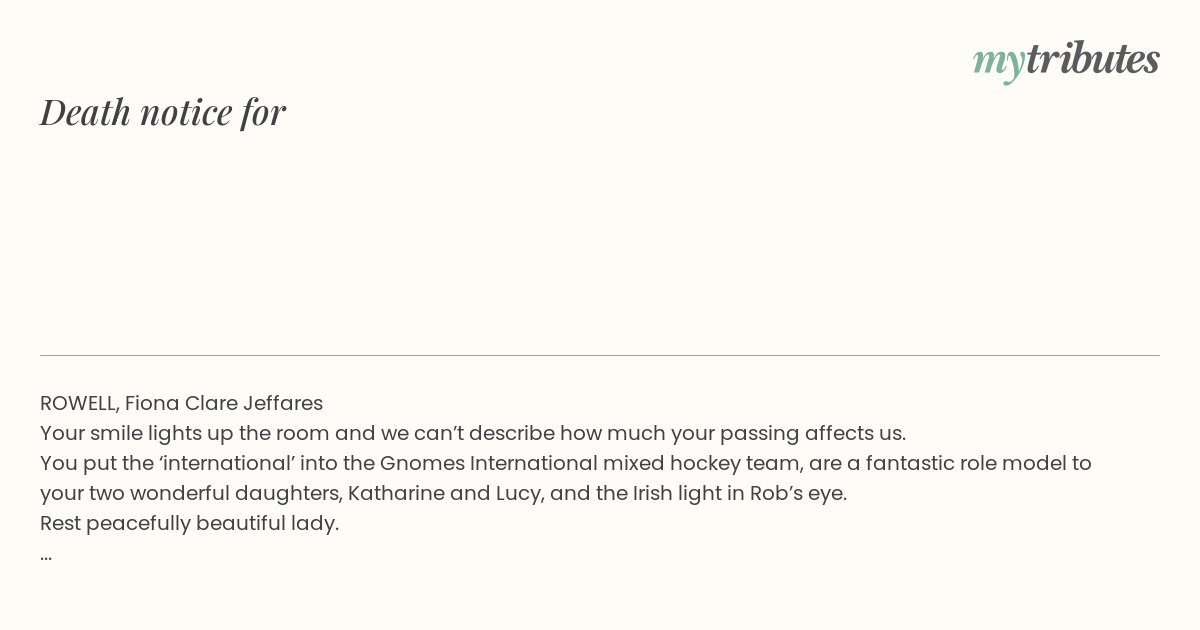Select the 'Death notice for' heading

tap(163, 112)
